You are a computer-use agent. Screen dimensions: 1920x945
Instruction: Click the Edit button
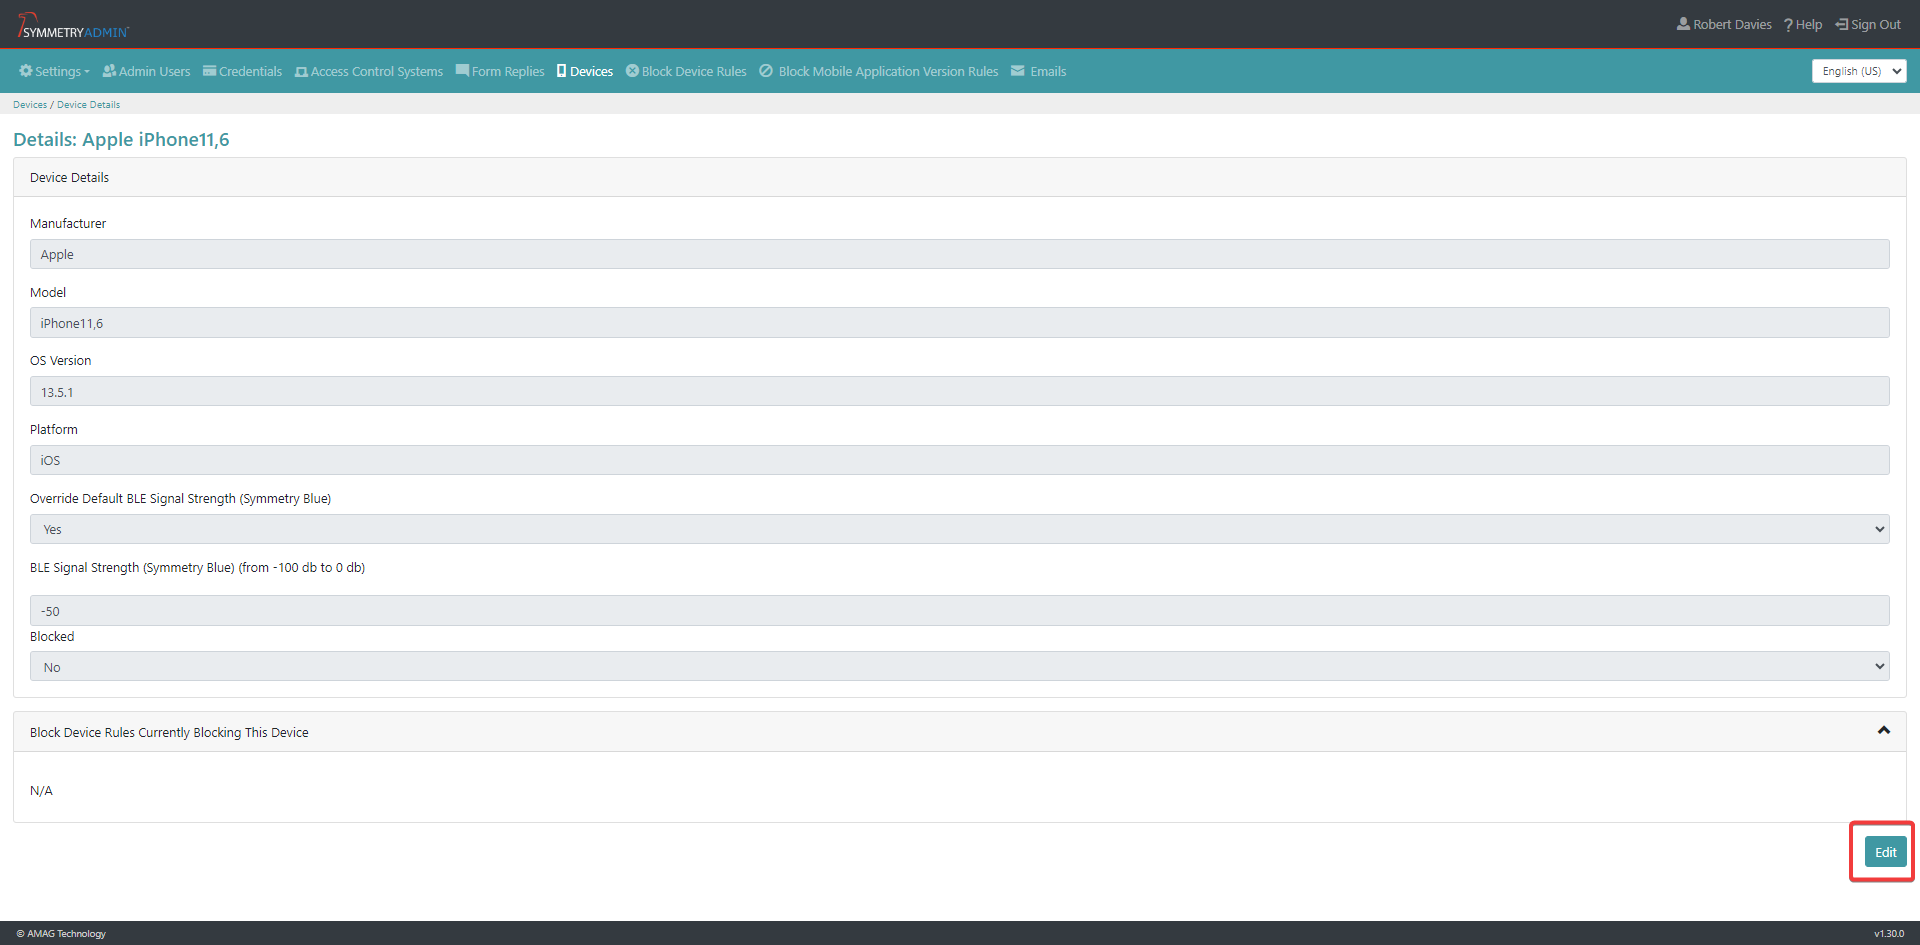click(1885, 852)
